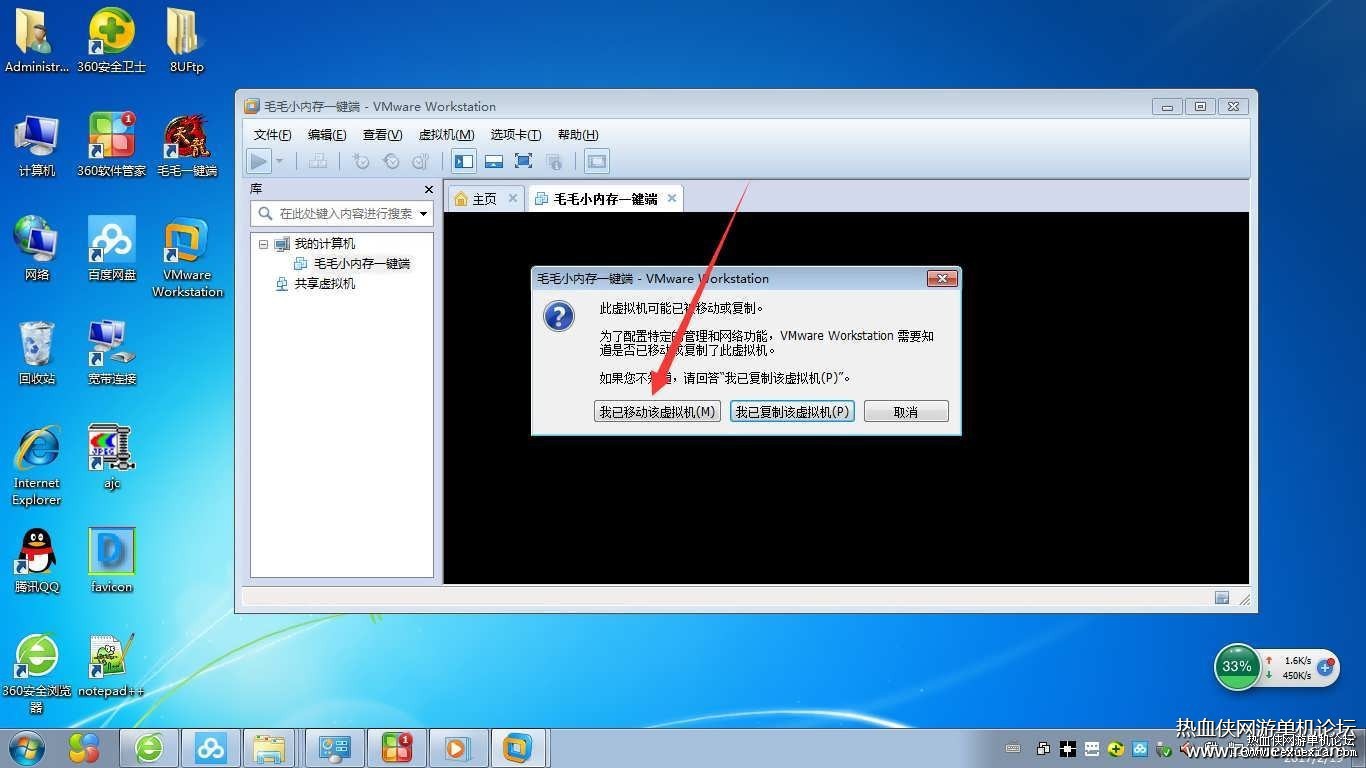The width and height of the screenshot is (1366, 768).
Task: Open the snapshot manager toolbar icon
Action: point(420,161)
